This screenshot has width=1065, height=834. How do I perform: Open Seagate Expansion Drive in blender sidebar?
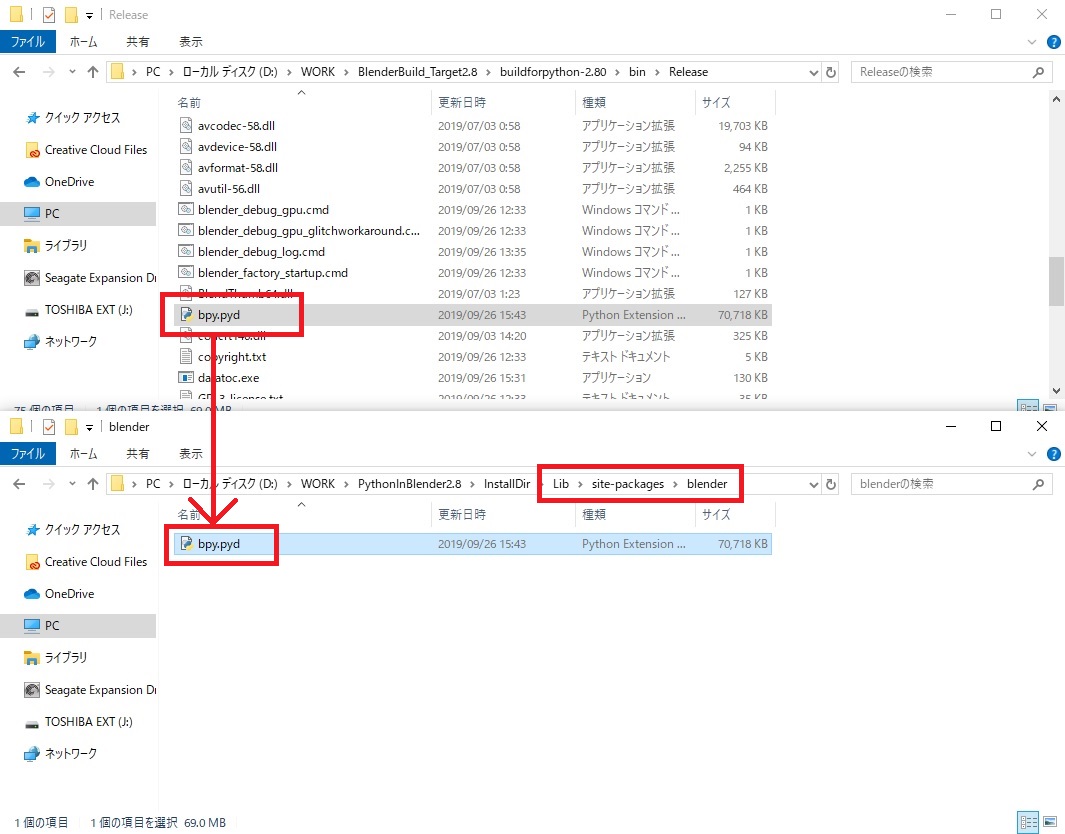90,689
